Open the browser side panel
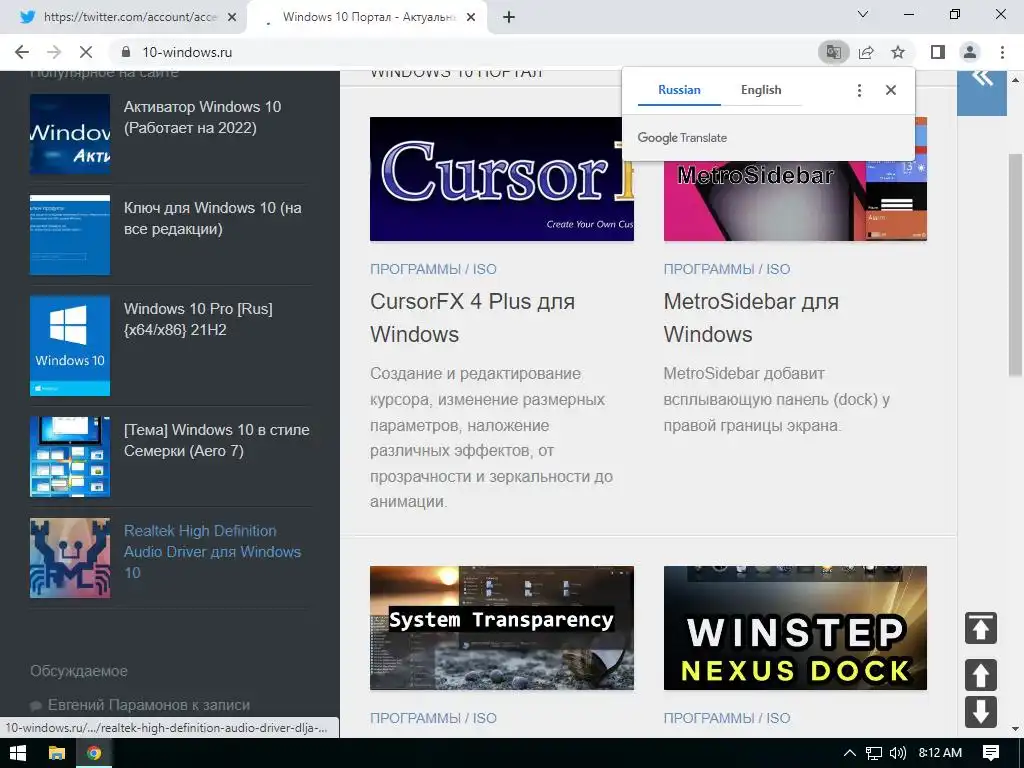This screenshot has width=1024, height=768. click(x=938, y=52)
